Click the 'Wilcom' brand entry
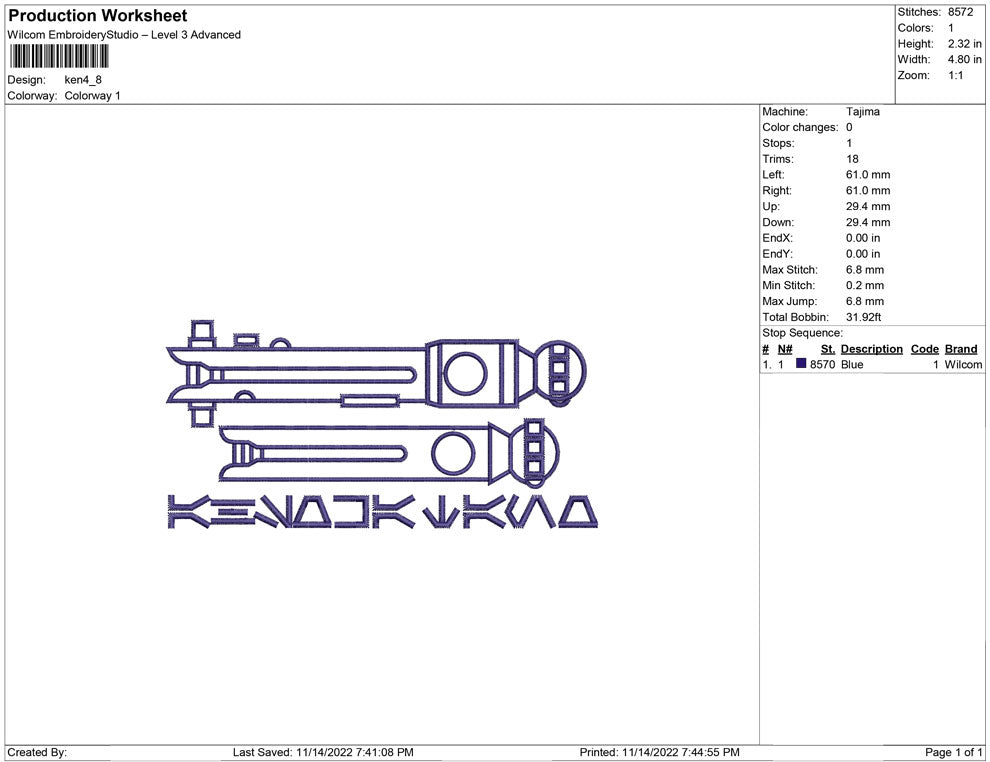This screenshot has height=762, width=990. (963, 364)
